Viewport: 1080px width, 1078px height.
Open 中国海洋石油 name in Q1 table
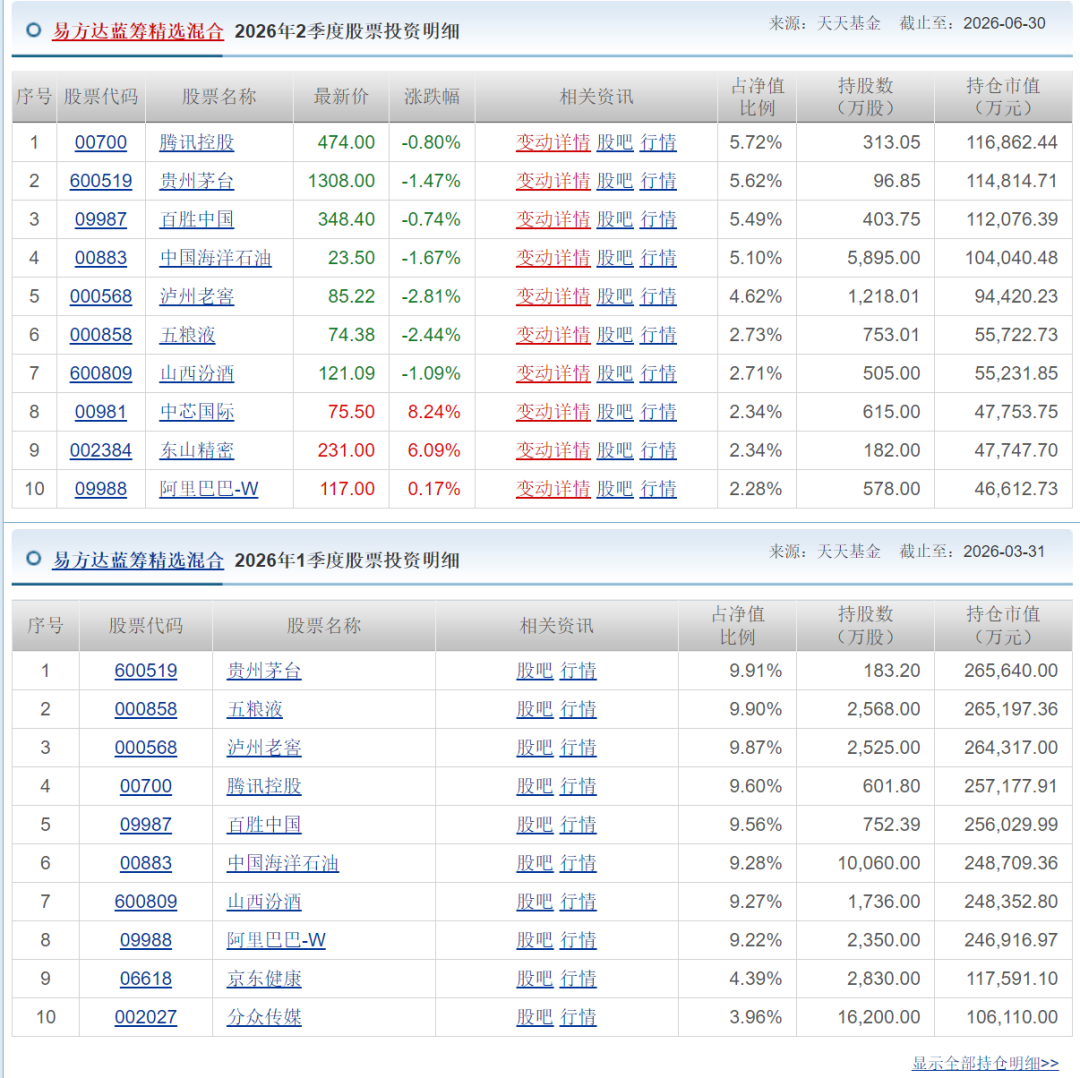pos(283,864)
